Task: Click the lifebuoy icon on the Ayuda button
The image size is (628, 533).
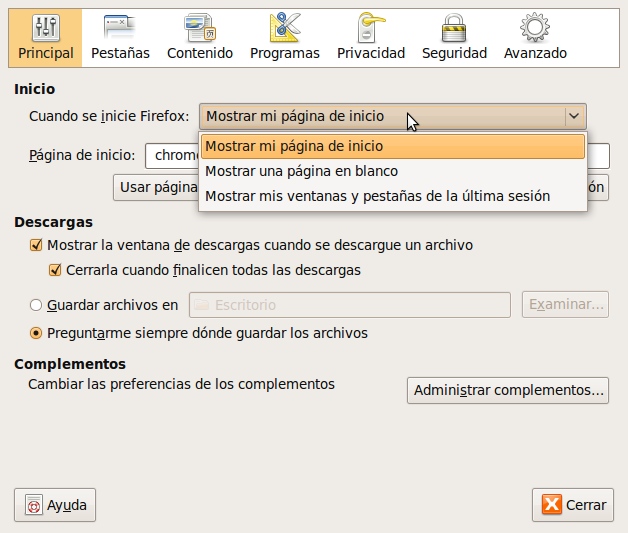Action: [x=33, y=506]
